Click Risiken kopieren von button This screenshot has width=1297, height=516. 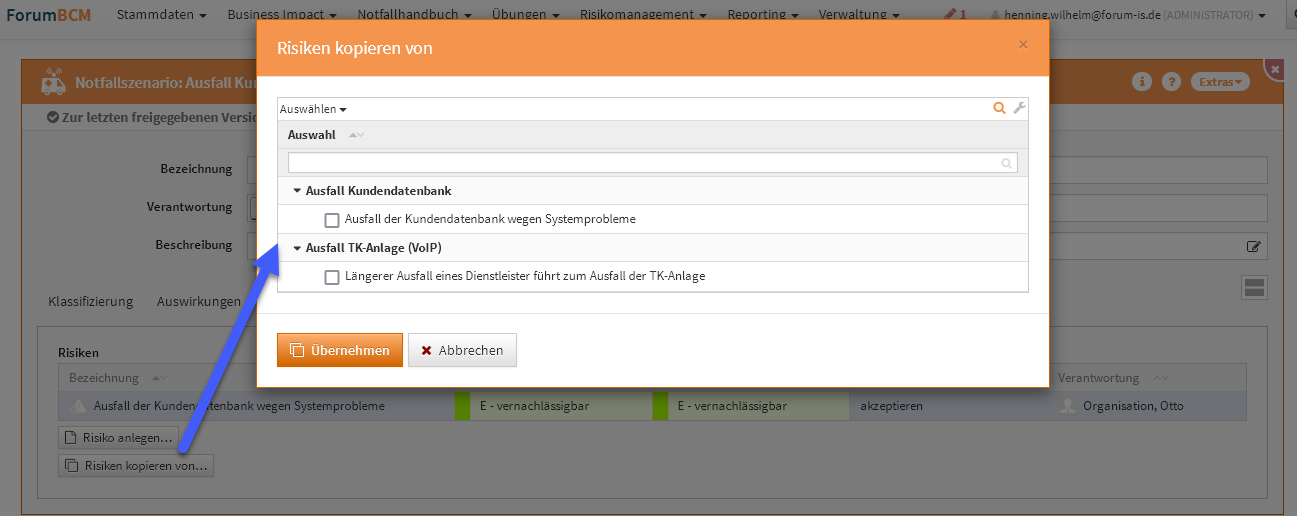click(136, 465)
